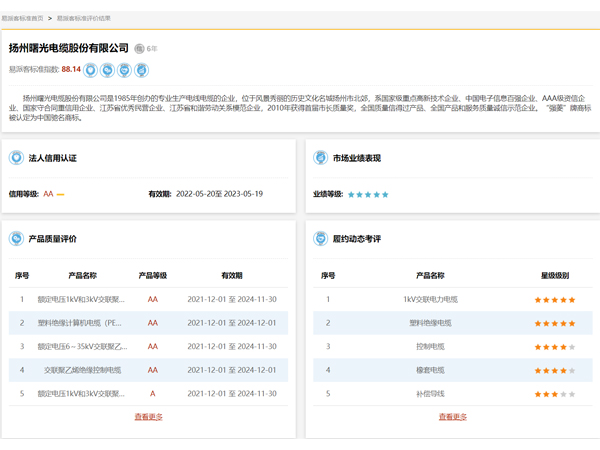Open the first breadcrumb link 易派客标准首页
This screenshot has width=600, height=450.
point(22,18)
